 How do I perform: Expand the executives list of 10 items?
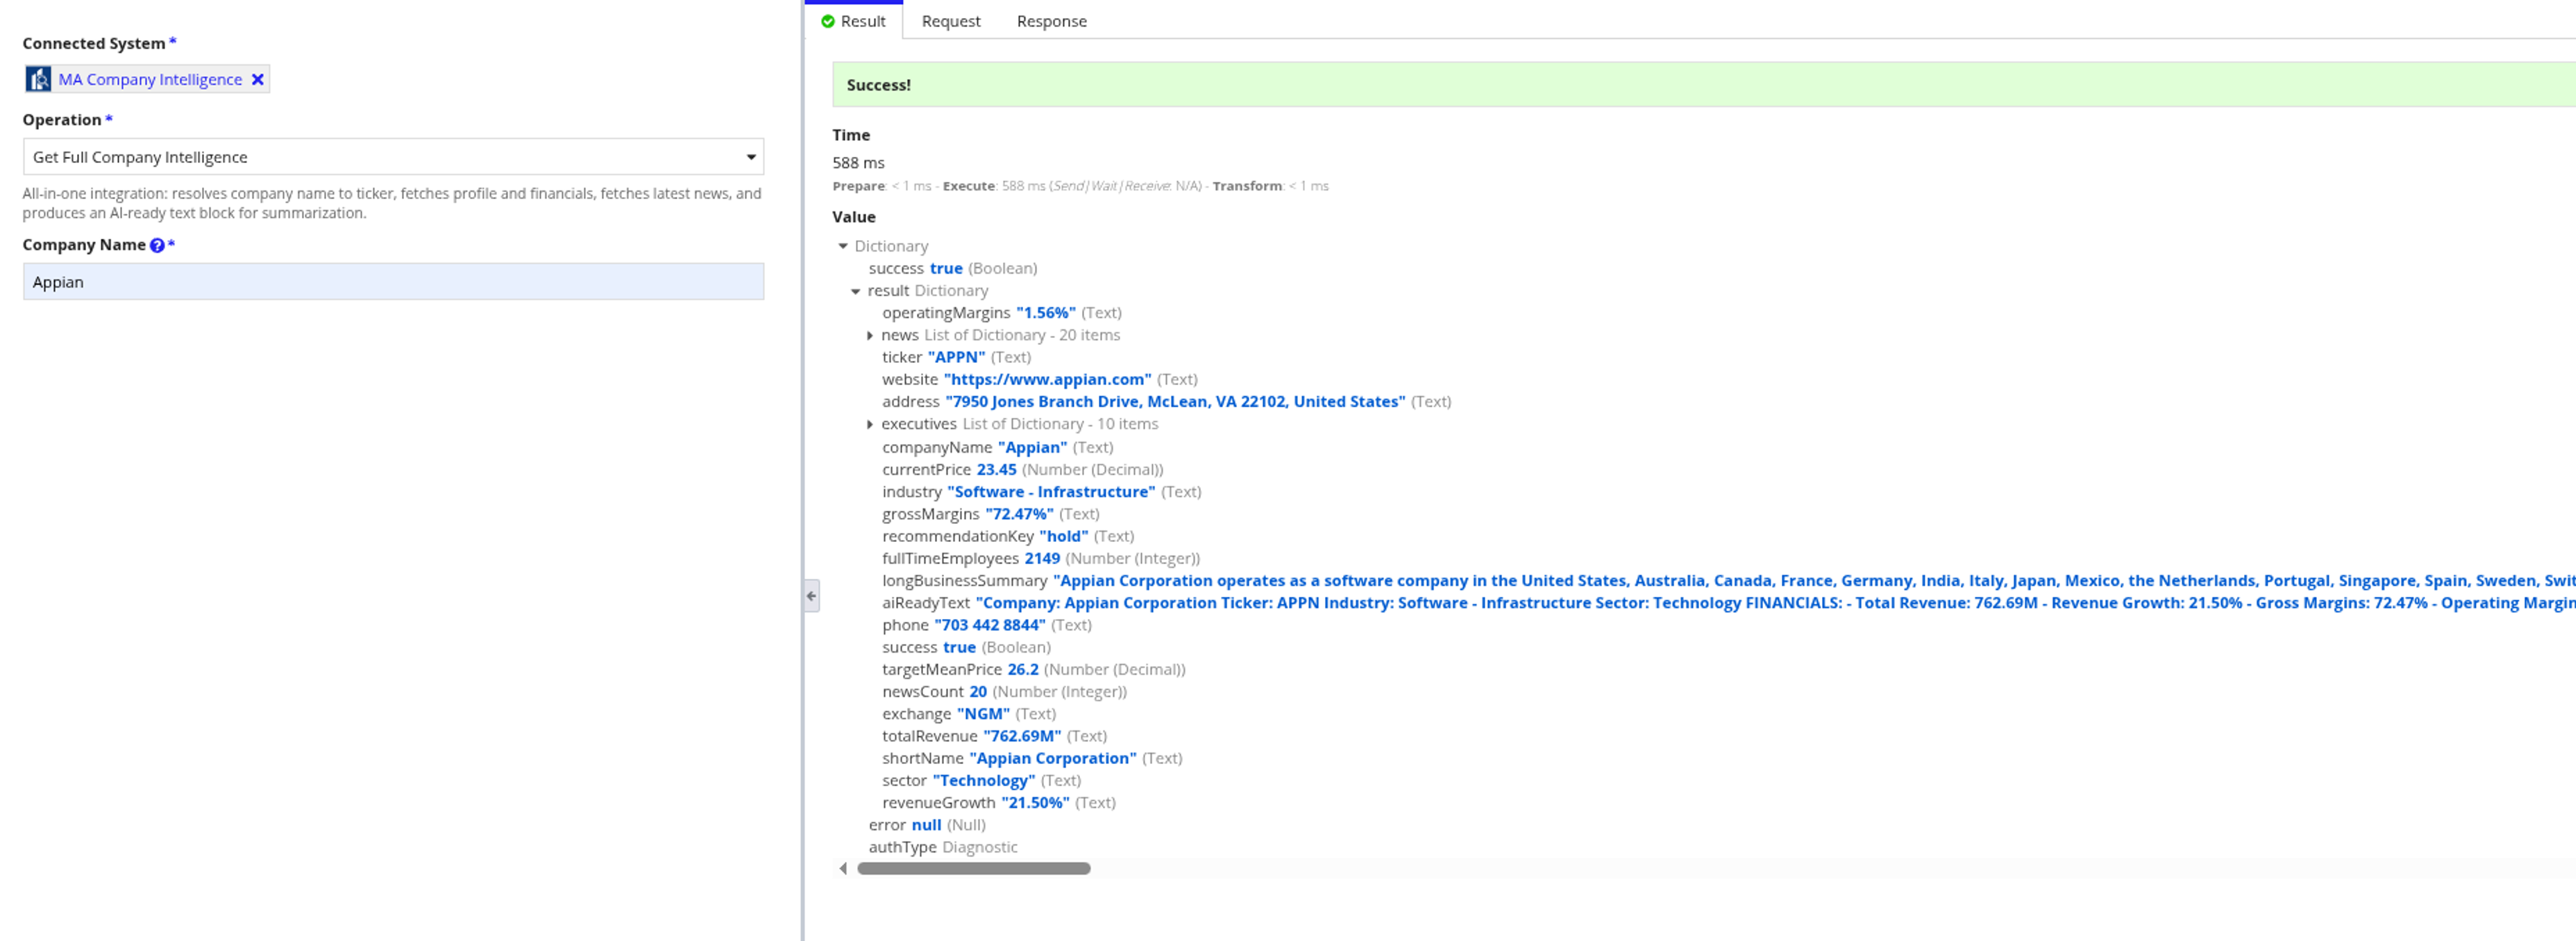point(870,424)
